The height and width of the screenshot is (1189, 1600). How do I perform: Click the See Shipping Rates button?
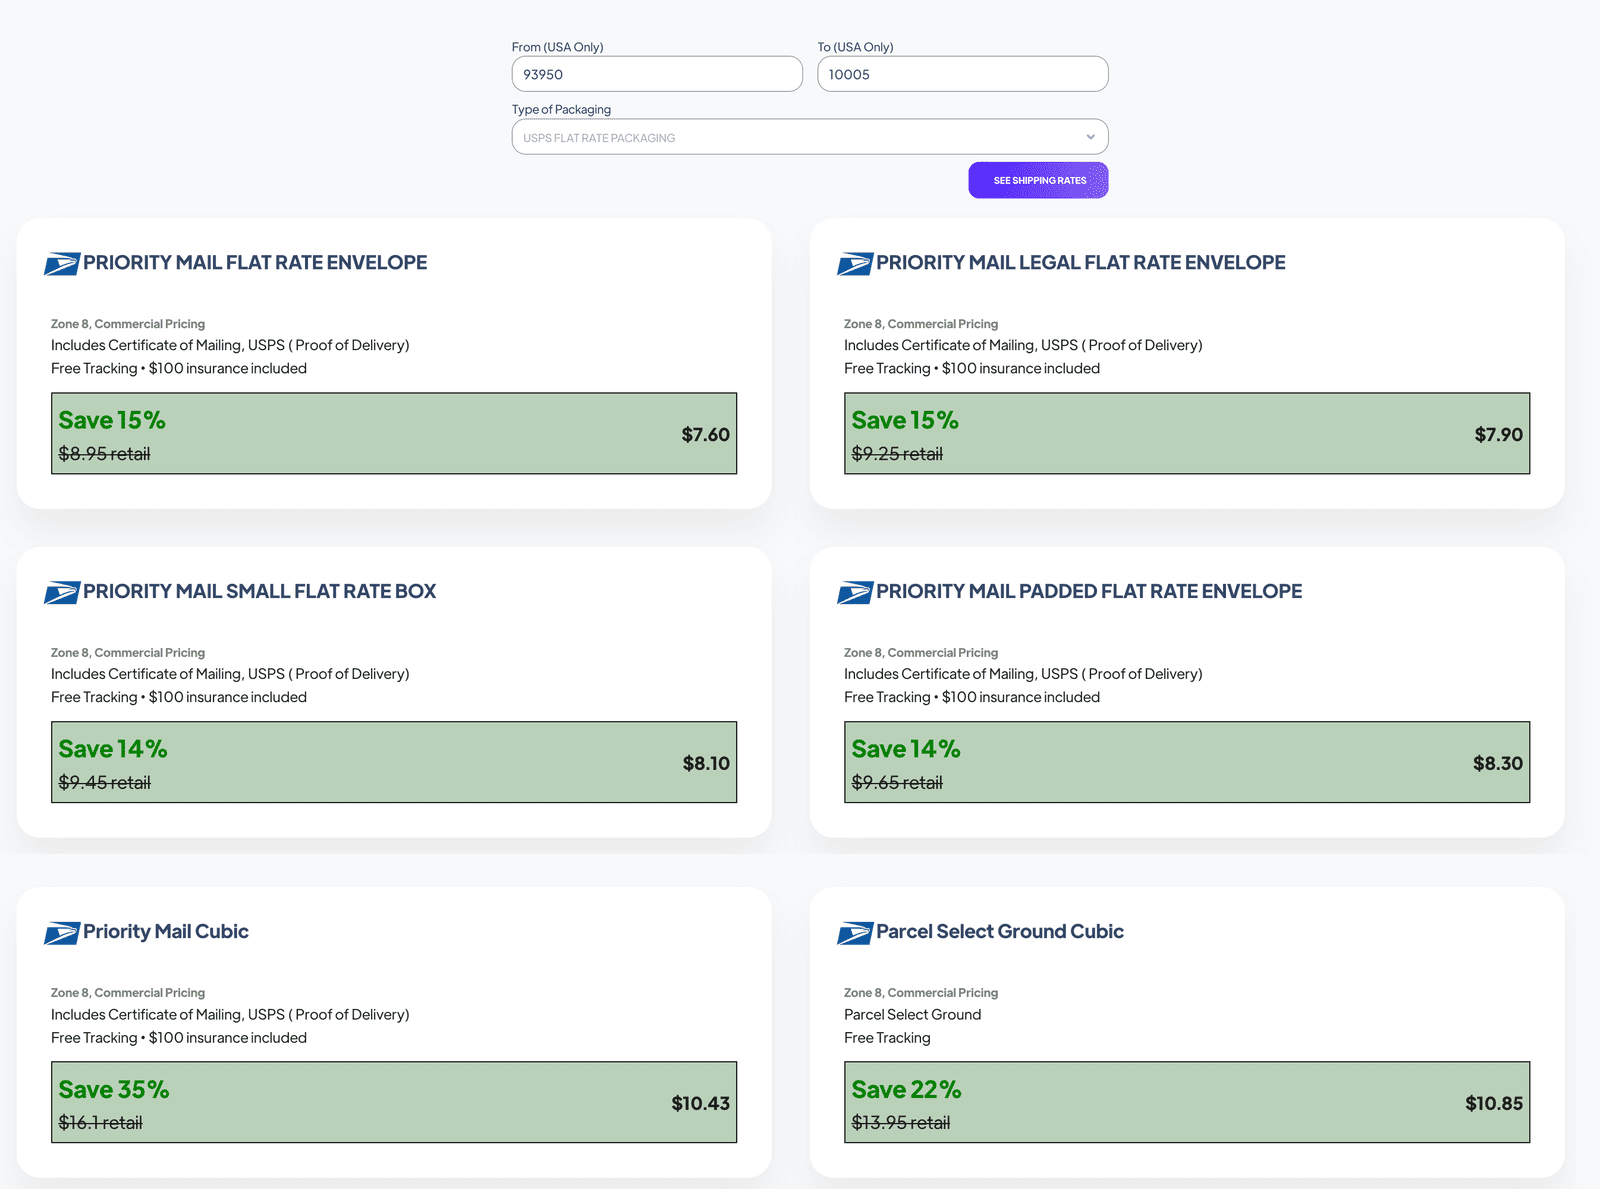point(1038,180)
